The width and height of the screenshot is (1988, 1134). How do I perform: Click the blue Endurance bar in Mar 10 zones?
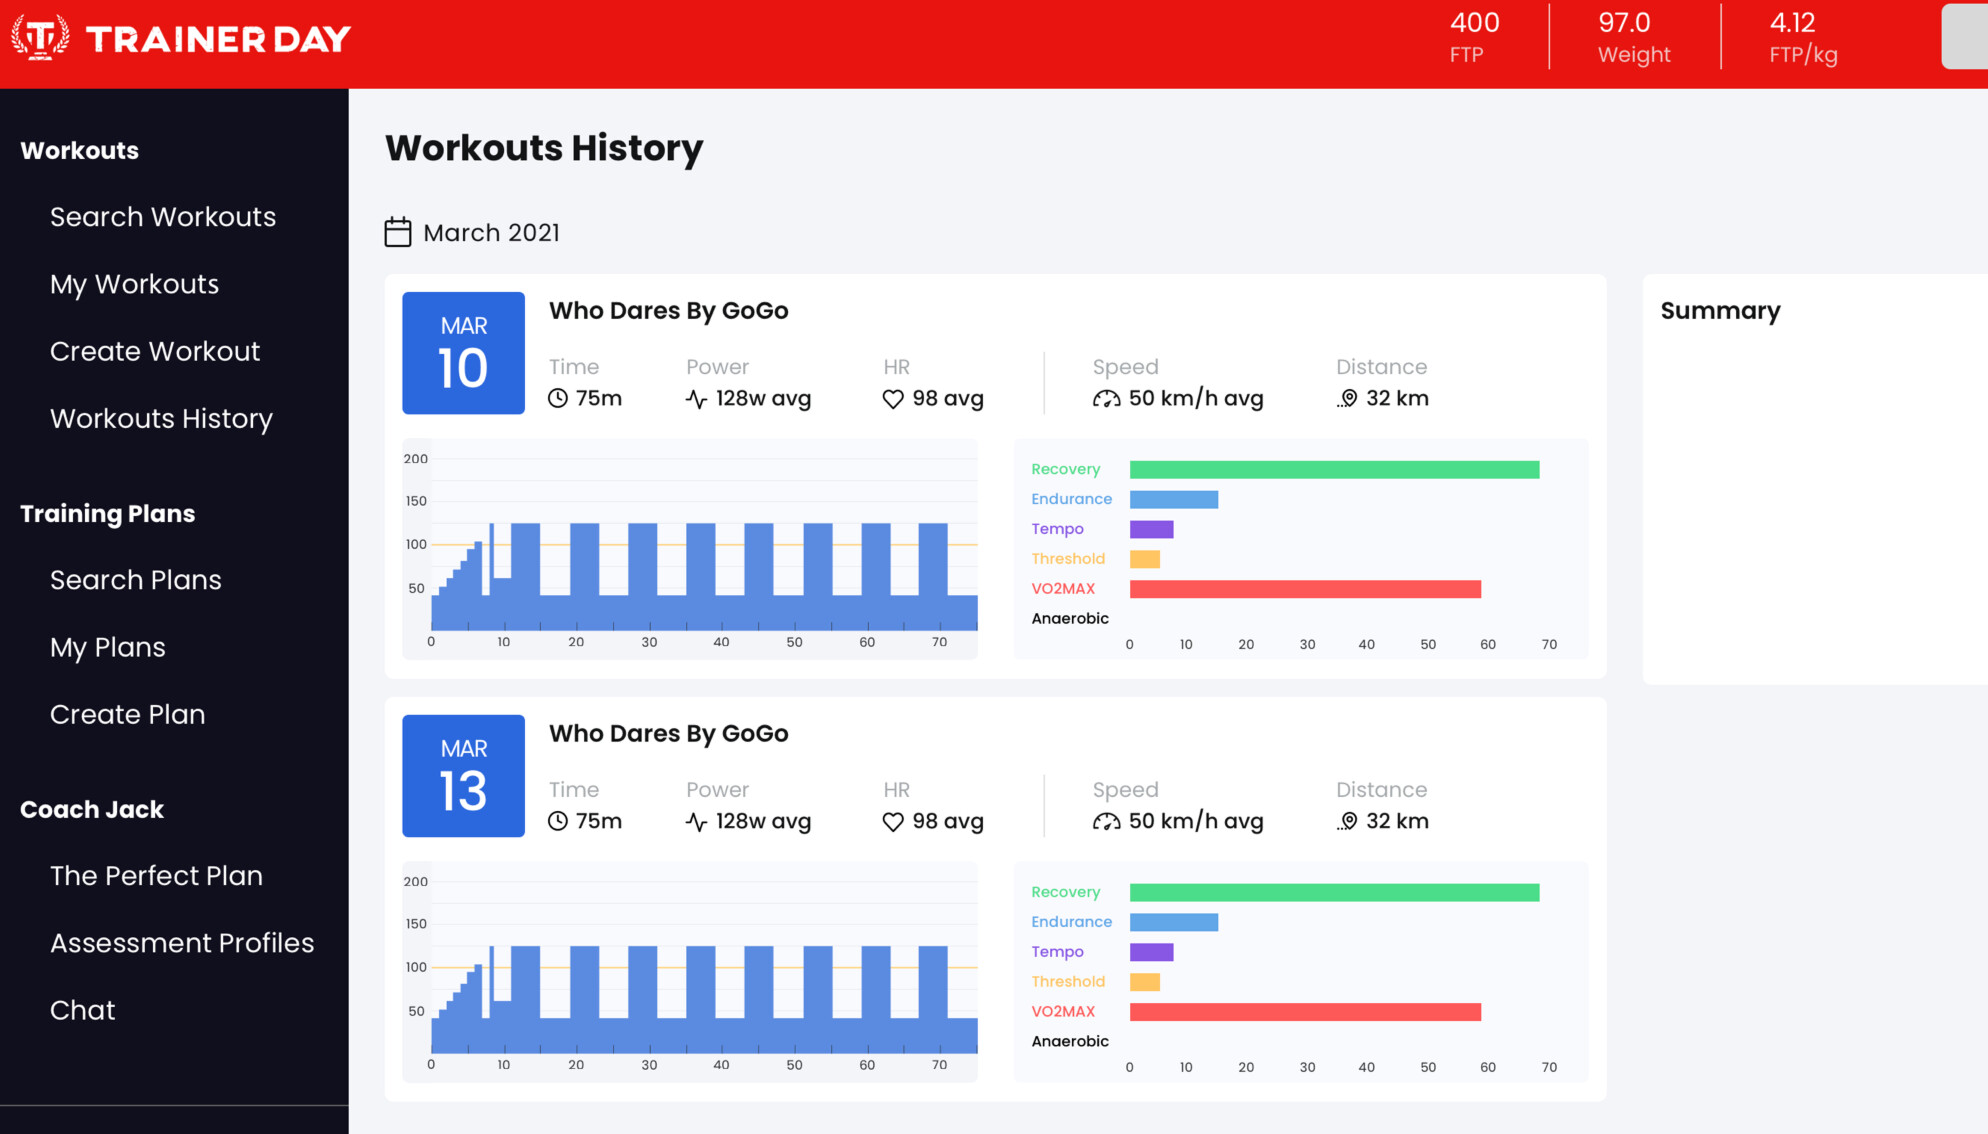tap(1174, 499)
